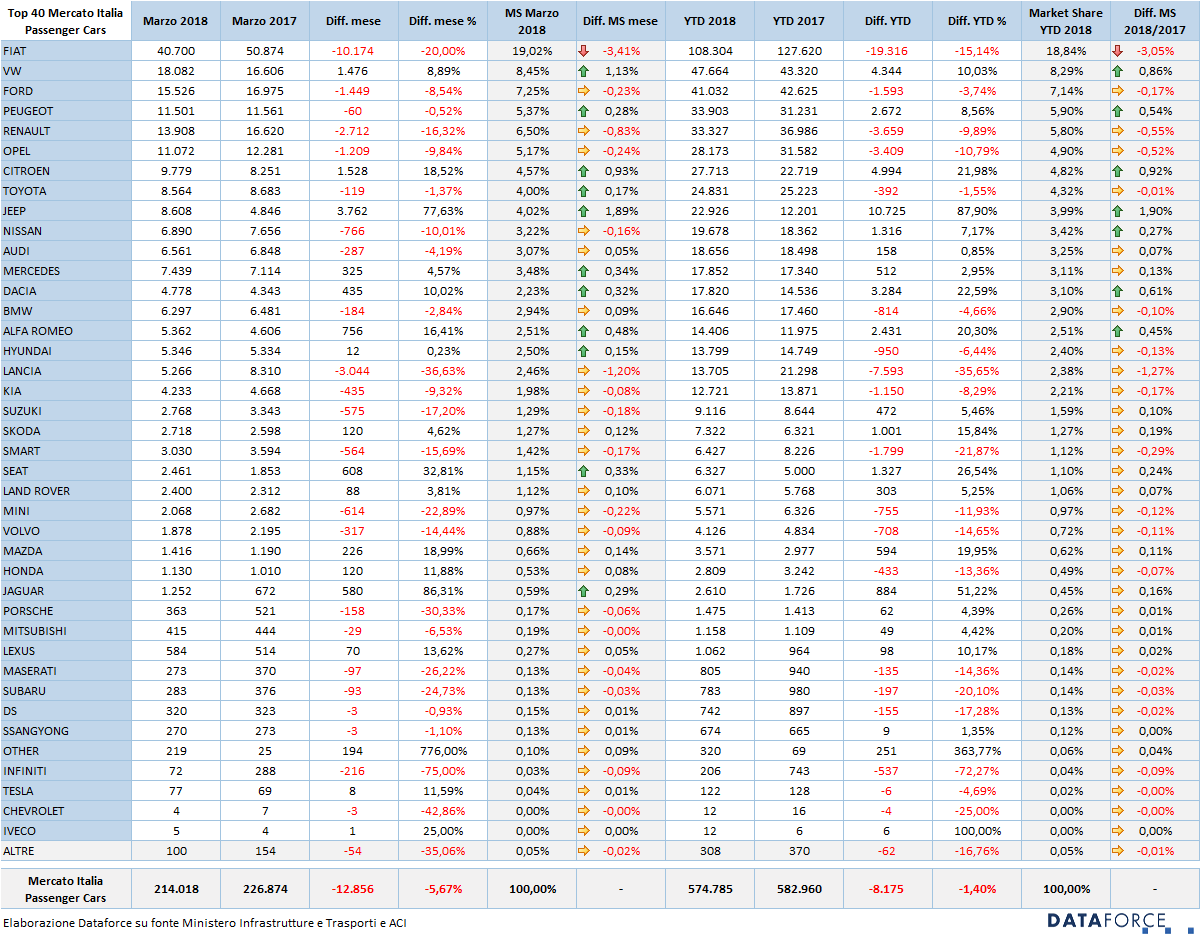Image resolution: width=1200 pixels, height=937 pixels.
Task: Click the orange arrow in LANCIA's Diff. MS 2018/2017 cell
Action: (1118, 371)
